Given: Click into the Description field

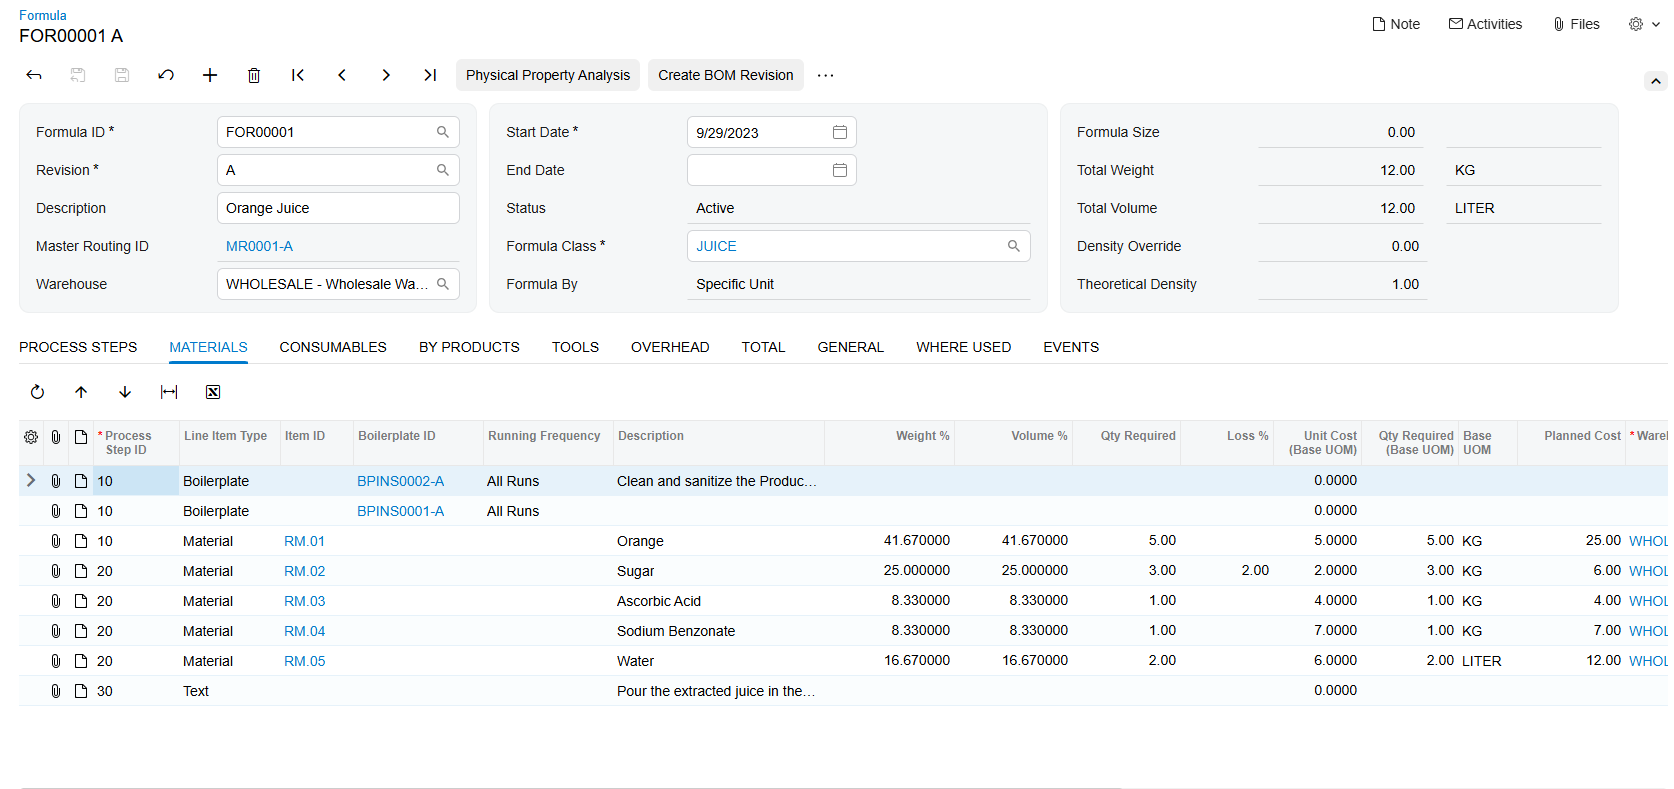Looking at the screenshot, I should coord(338,208).
